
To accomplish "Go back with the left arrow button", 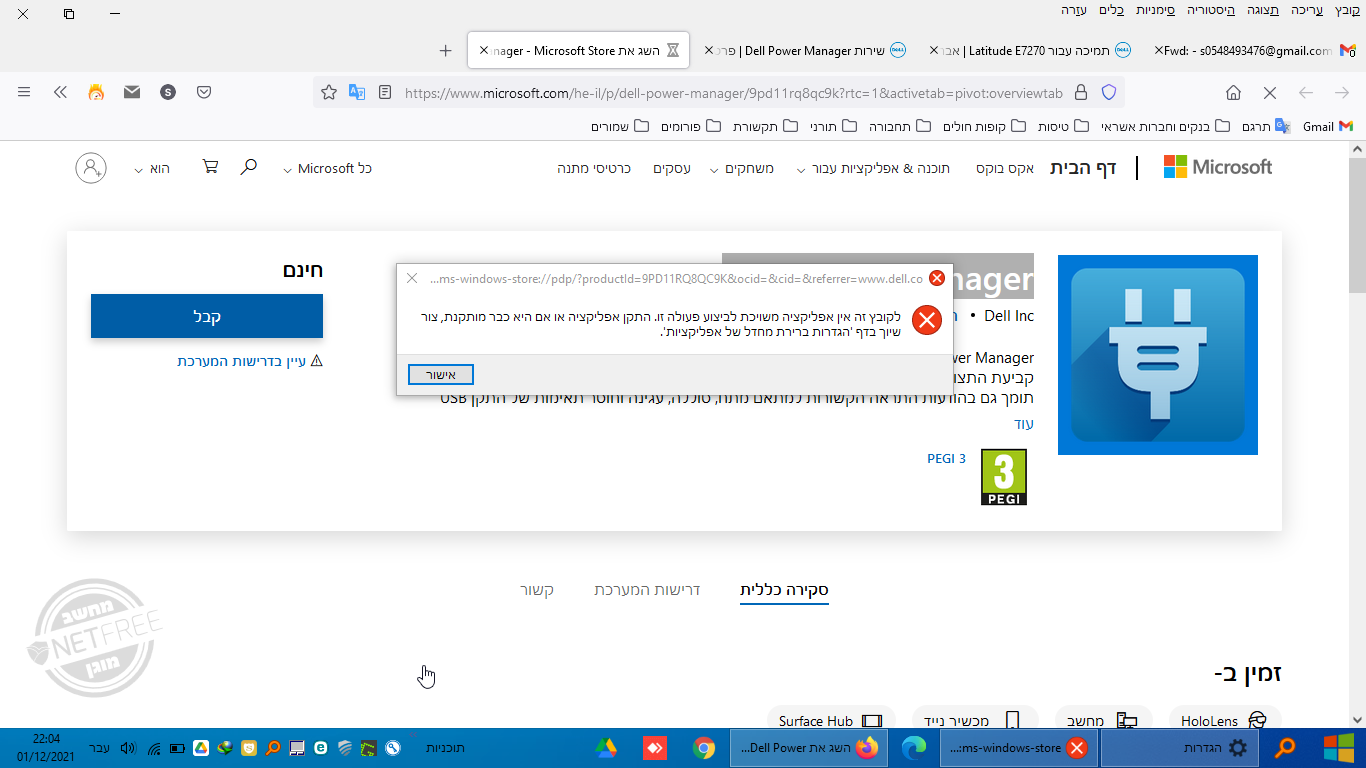I will pos(1306,93).
